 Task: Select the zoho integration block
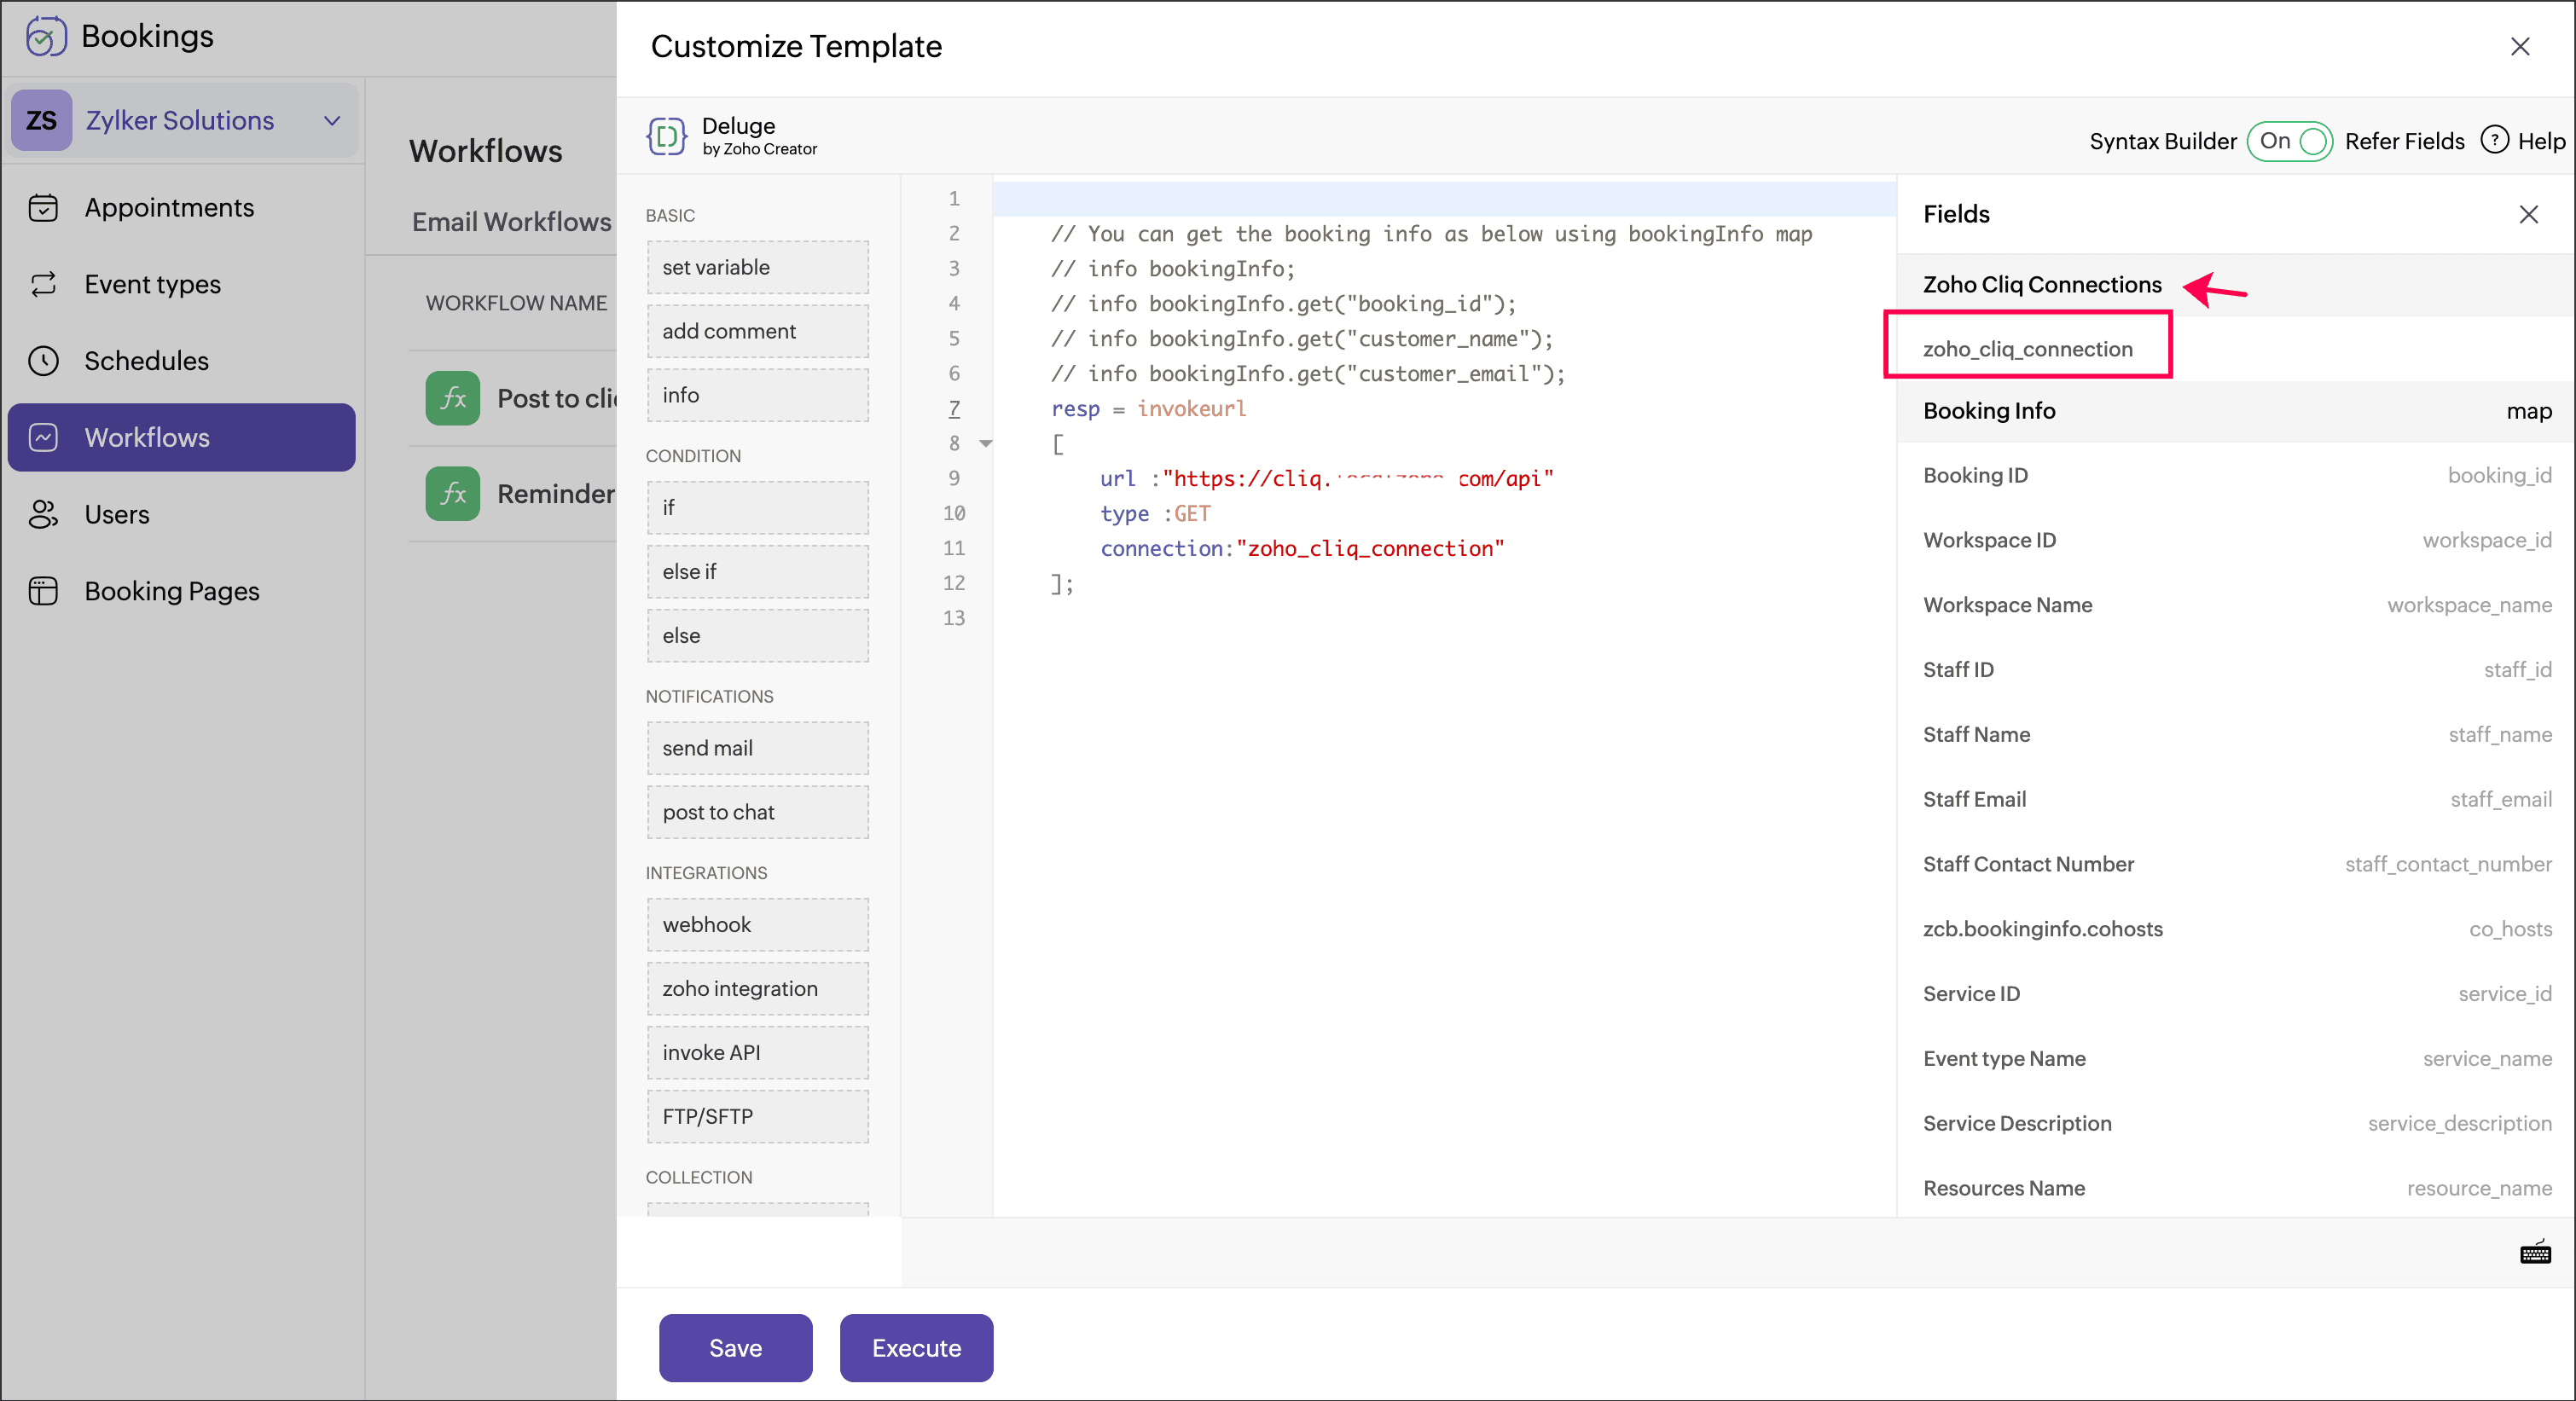point(758,989)
